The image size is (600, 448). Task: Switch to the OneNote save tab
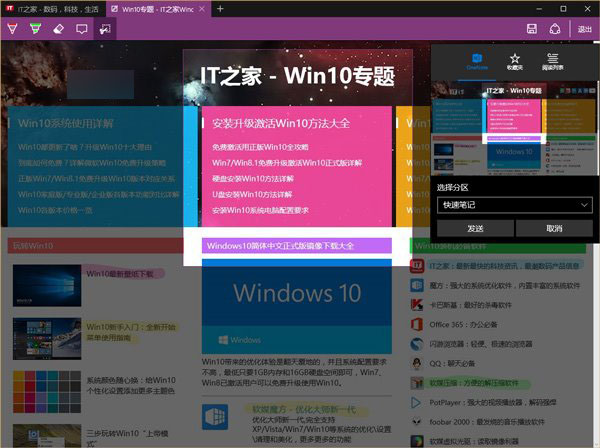pyautogui.click(x=477, y=61)
